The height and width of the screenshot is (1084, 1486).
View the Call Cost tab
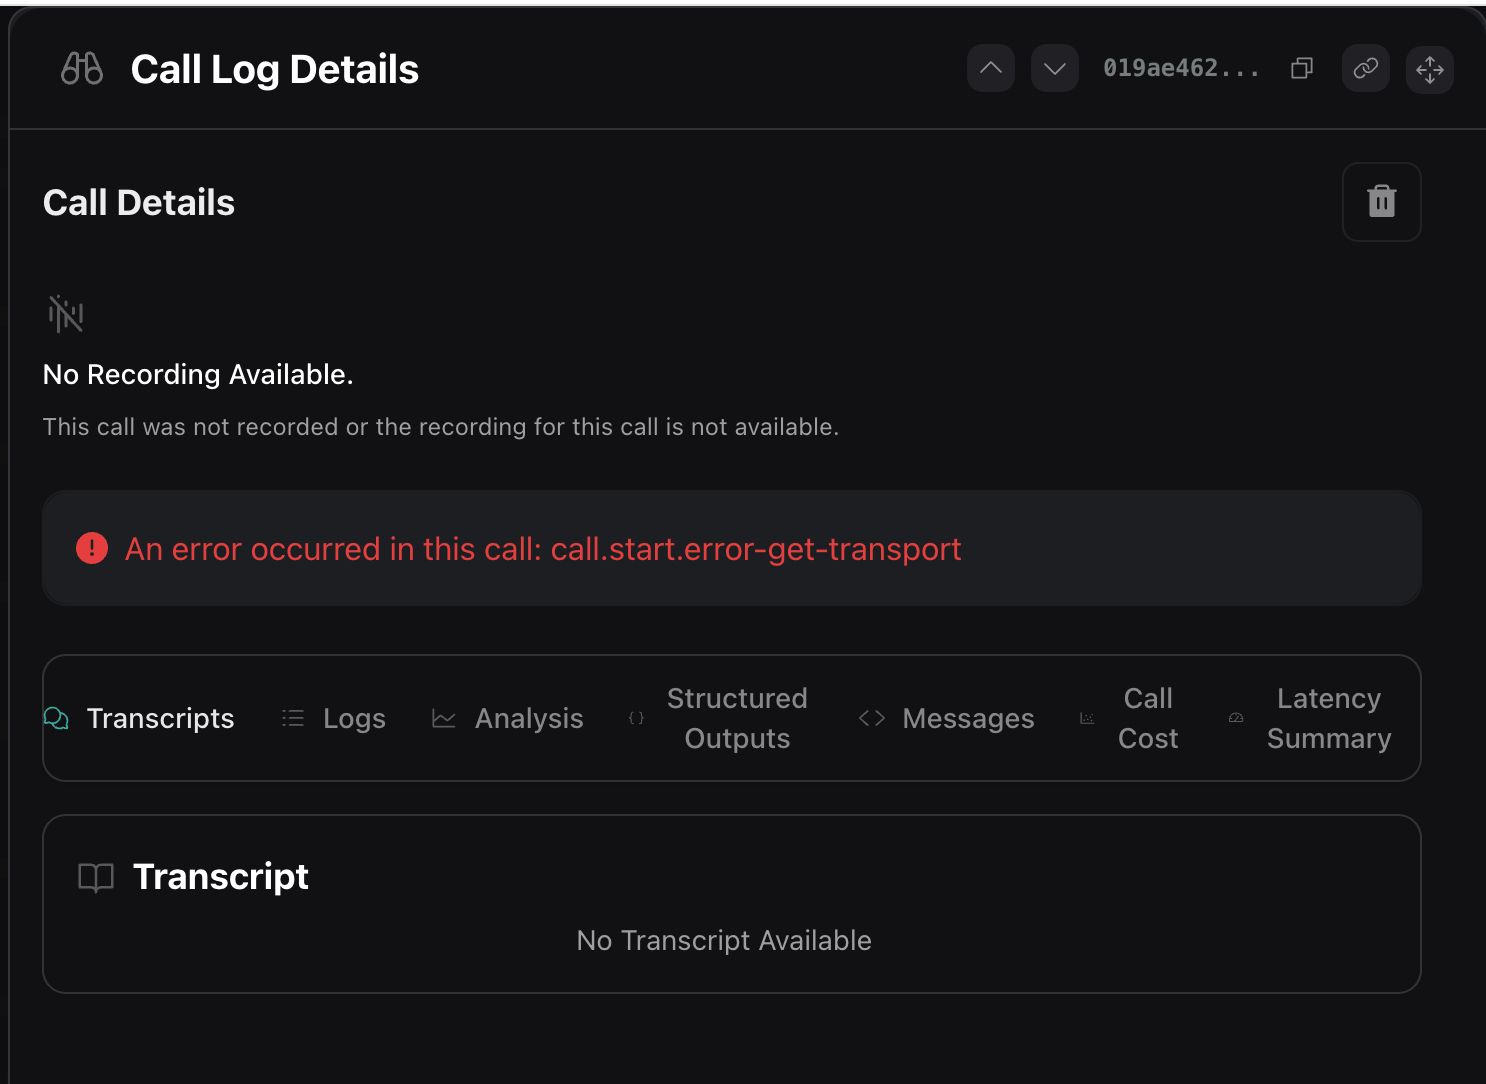coord(1147,718)
